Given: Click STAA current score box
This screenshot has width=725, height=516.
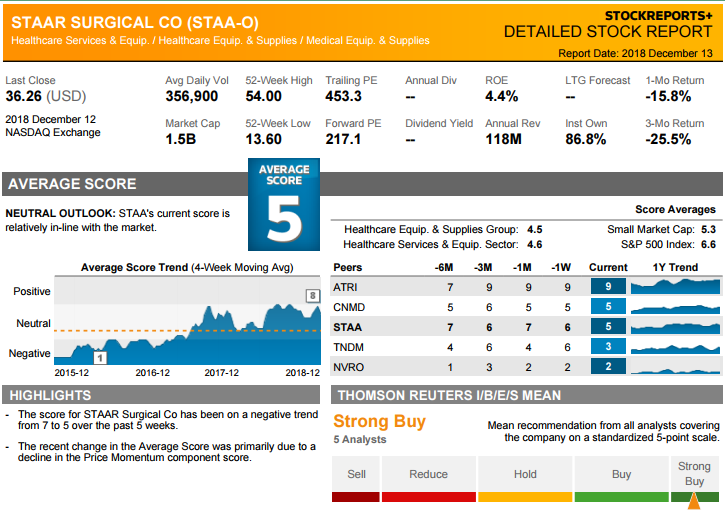Looking at the screenshot, I should [x=608, y=326].
